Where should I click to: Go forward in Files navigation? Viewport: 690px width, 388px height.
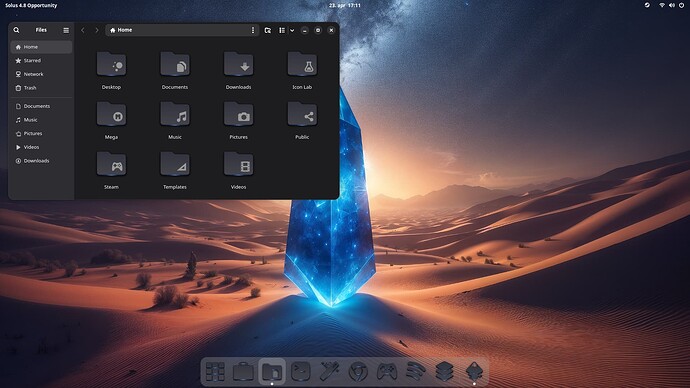(97, 30)
